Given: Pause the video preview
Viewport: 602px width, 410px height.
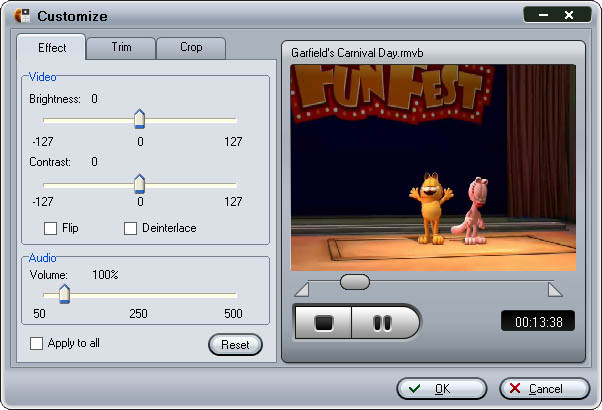Looking at the screenshot, I should [385, 322].
